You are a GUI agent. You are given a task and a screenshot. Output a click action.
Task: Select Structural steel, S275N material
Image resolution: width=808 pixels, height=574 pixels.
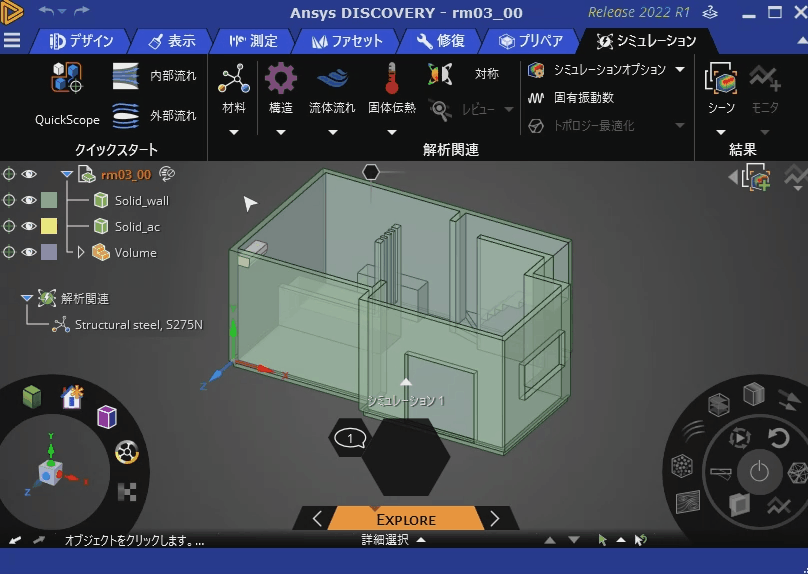139,325
